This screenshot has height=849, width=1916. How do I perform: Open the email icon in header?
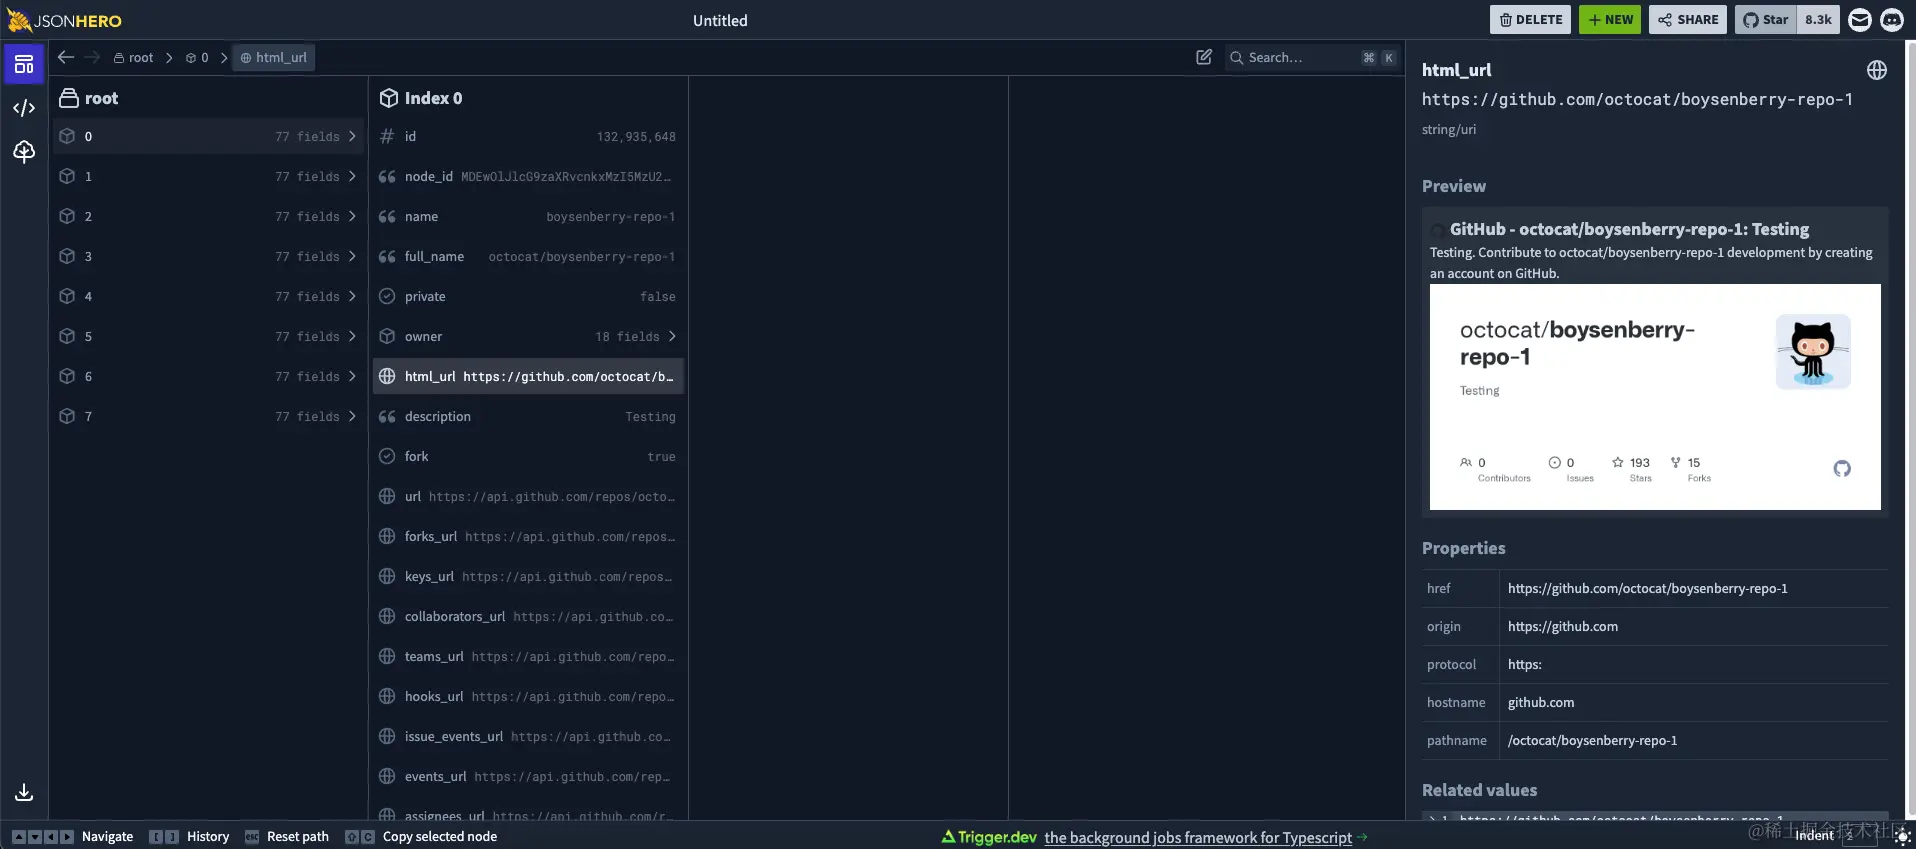click(1860, 20)
